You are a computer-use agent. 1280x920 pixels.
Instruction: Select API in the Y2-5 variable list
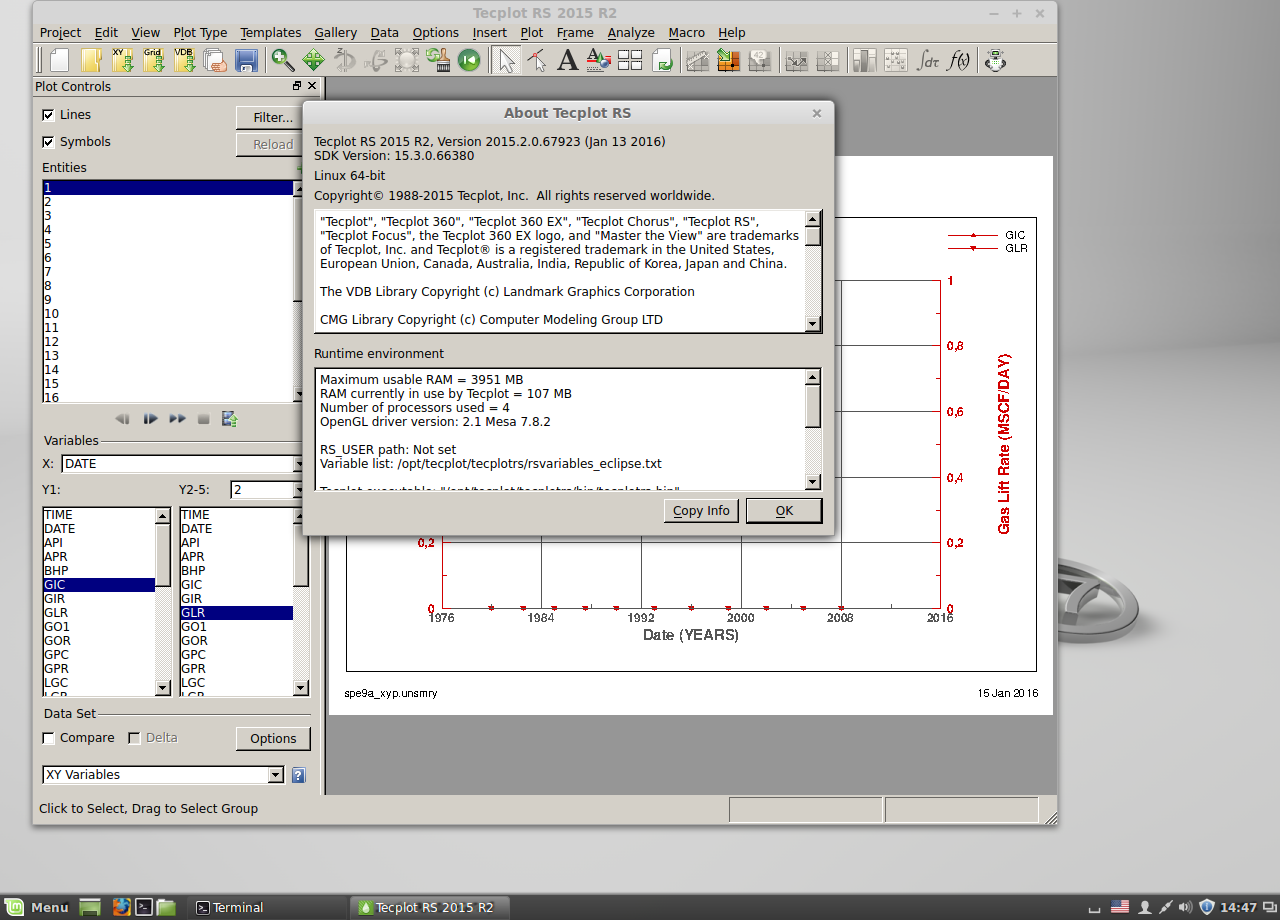click(236, 543)
